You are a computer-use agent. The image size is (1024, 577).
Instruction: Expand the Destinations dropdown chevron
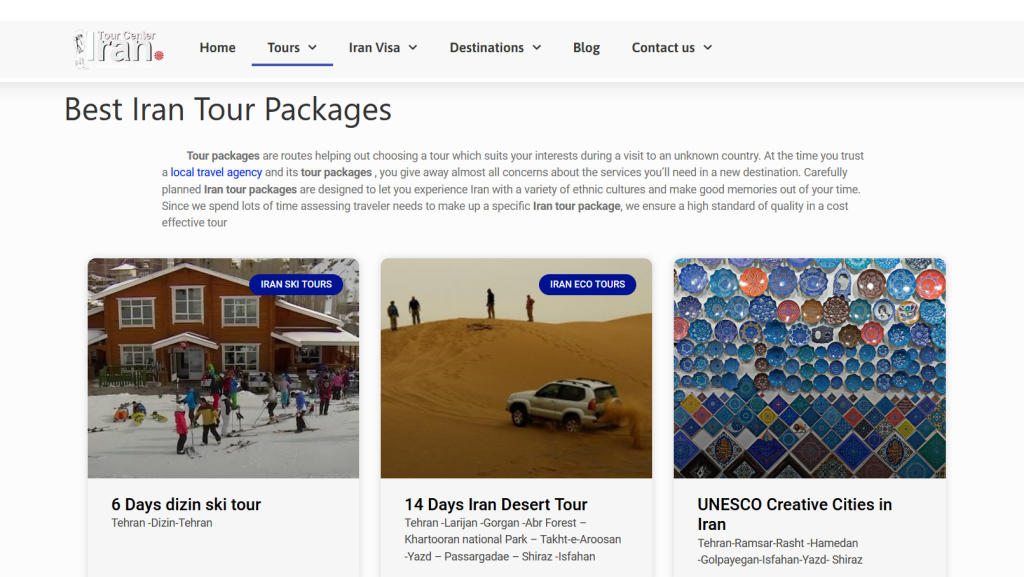pos(537,48)
